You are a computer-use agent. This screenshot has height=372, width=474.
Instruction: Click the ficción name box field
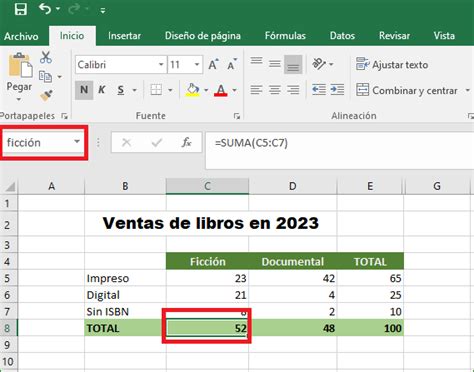37,143
